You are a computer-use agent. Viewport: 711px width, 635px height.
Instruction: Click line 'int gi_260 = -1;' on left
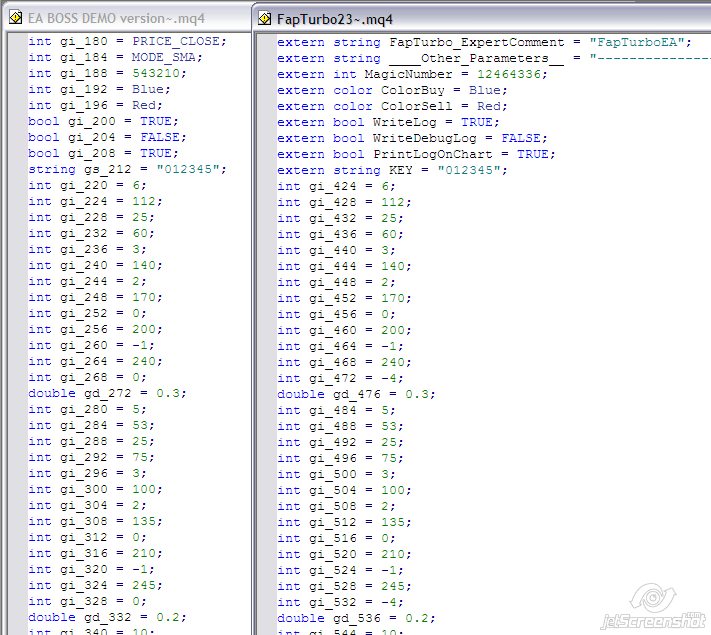91,345
